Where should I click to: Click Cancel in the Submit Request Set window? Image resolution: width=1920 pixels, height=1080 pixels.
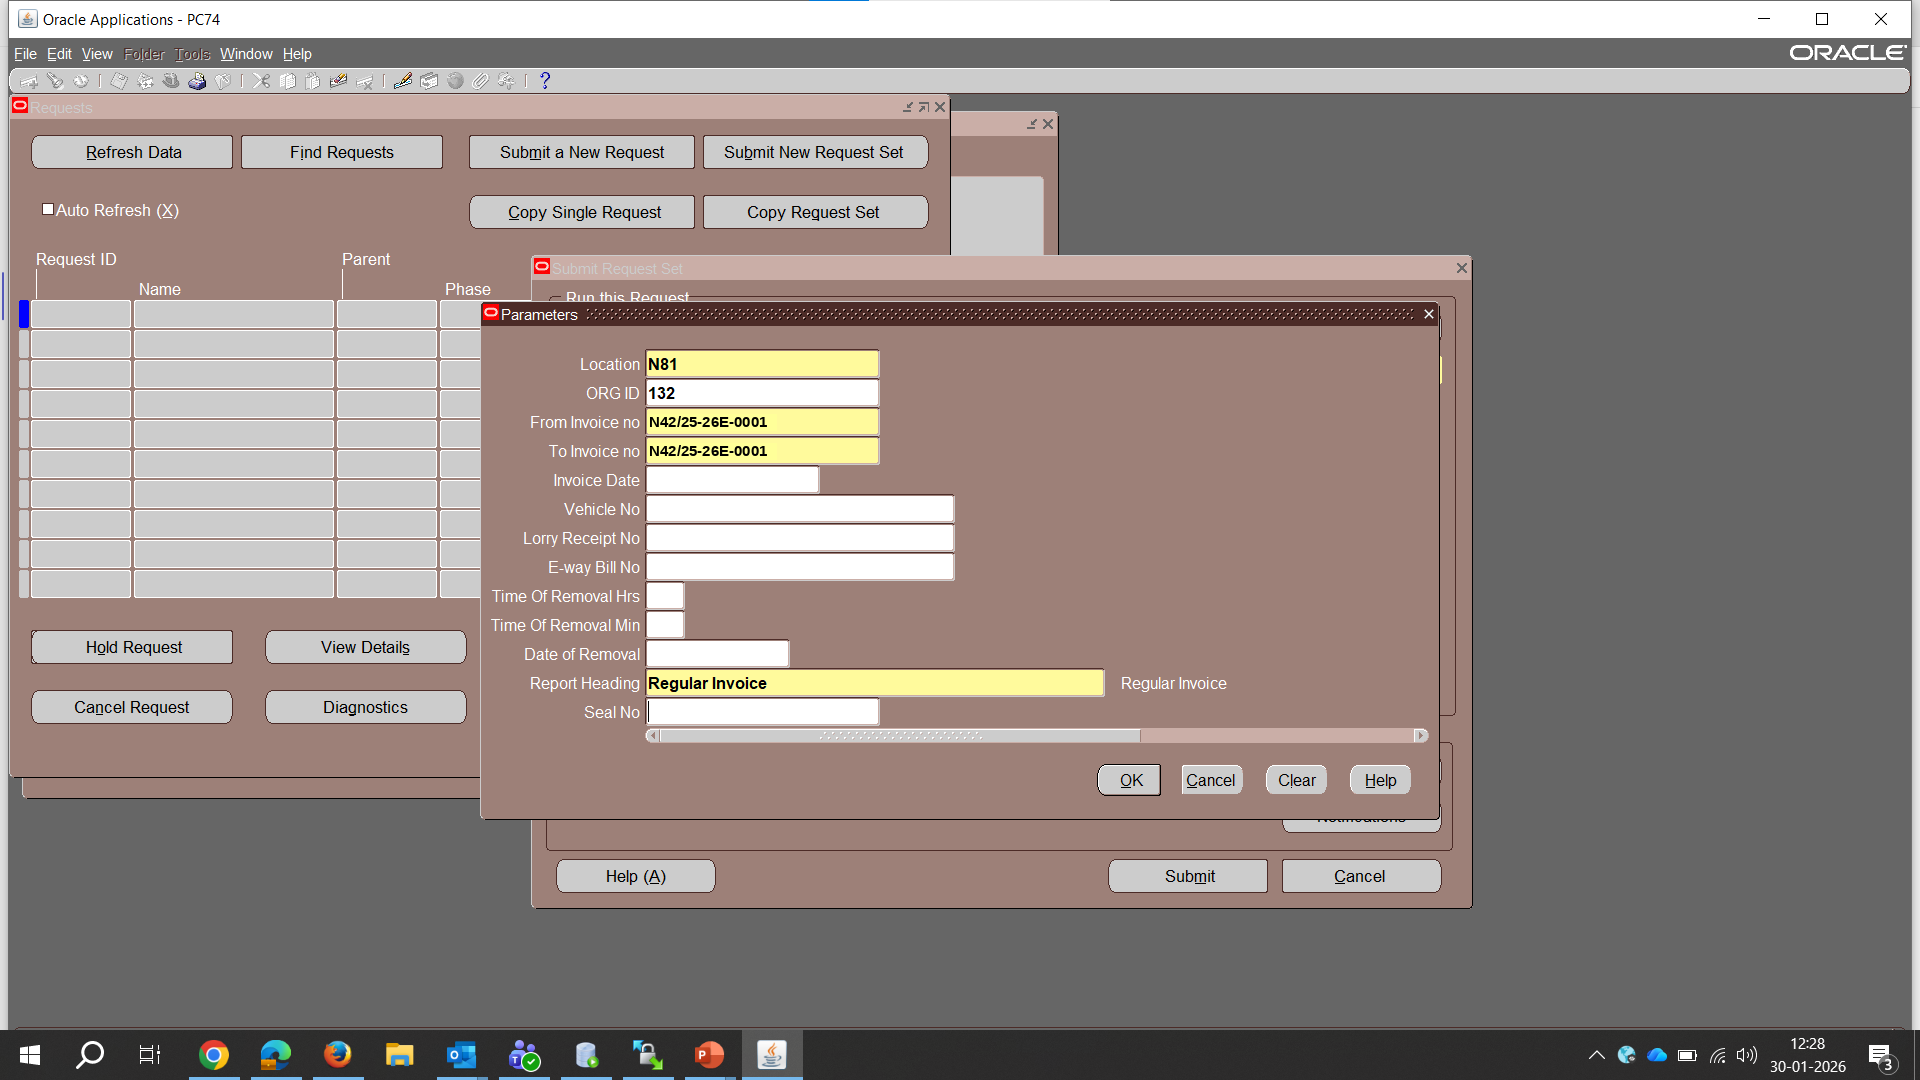(1360, 876)
